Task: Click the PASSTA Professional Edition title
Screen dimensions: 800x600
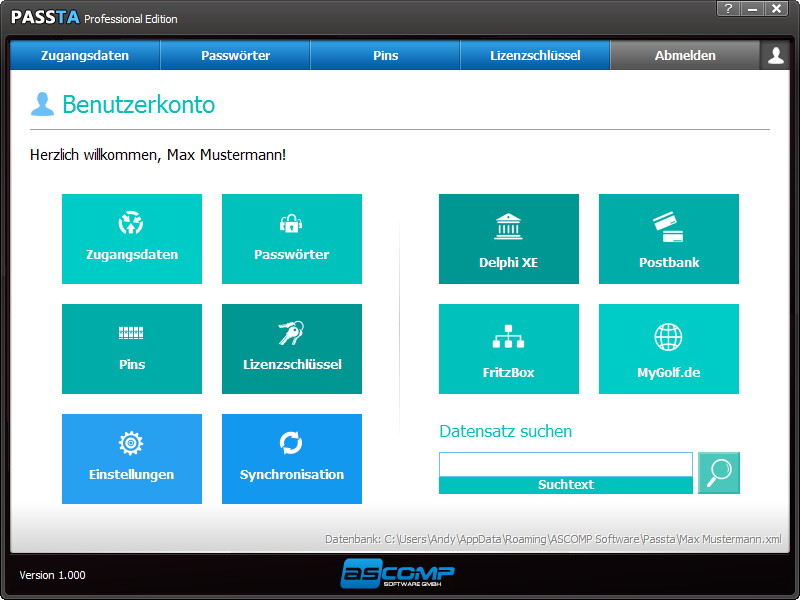Action: 94,18
